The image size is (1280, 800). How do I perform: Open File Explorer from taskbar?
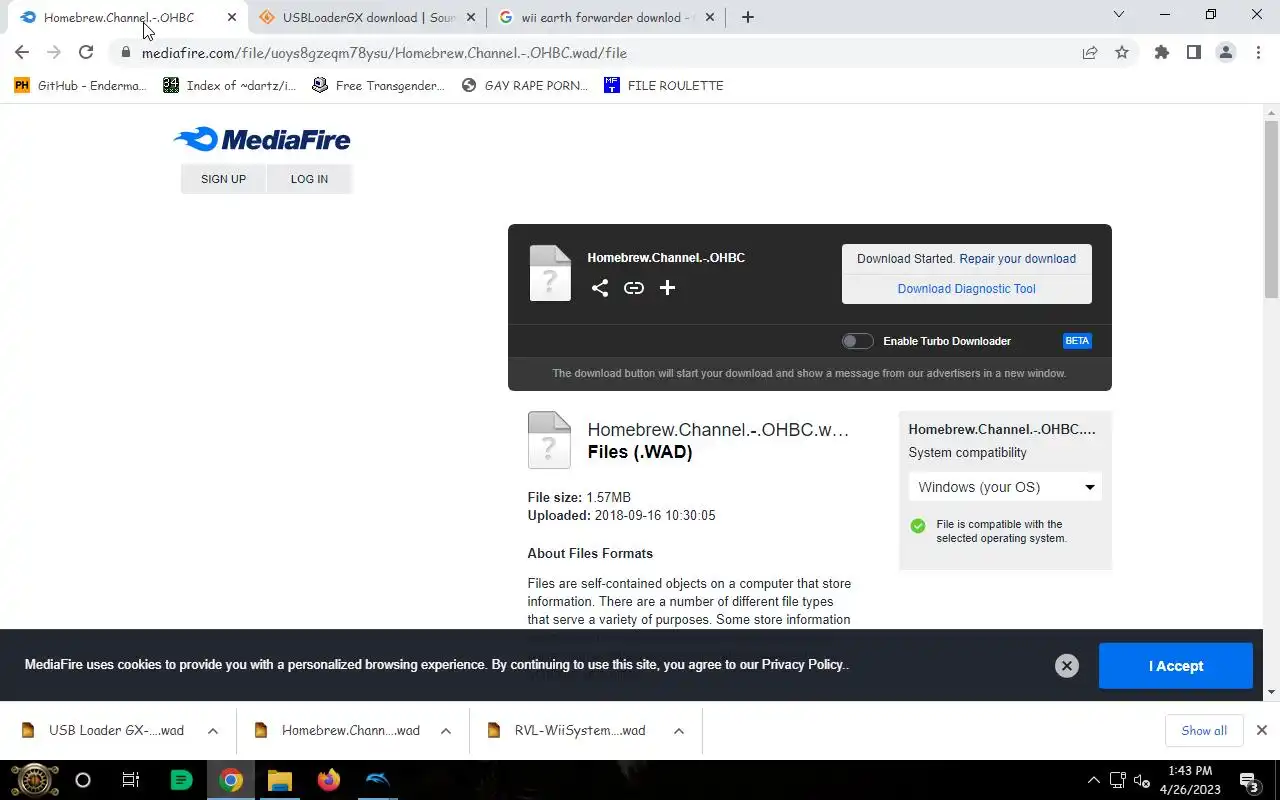pyautogui.click(x=279, y=780)
